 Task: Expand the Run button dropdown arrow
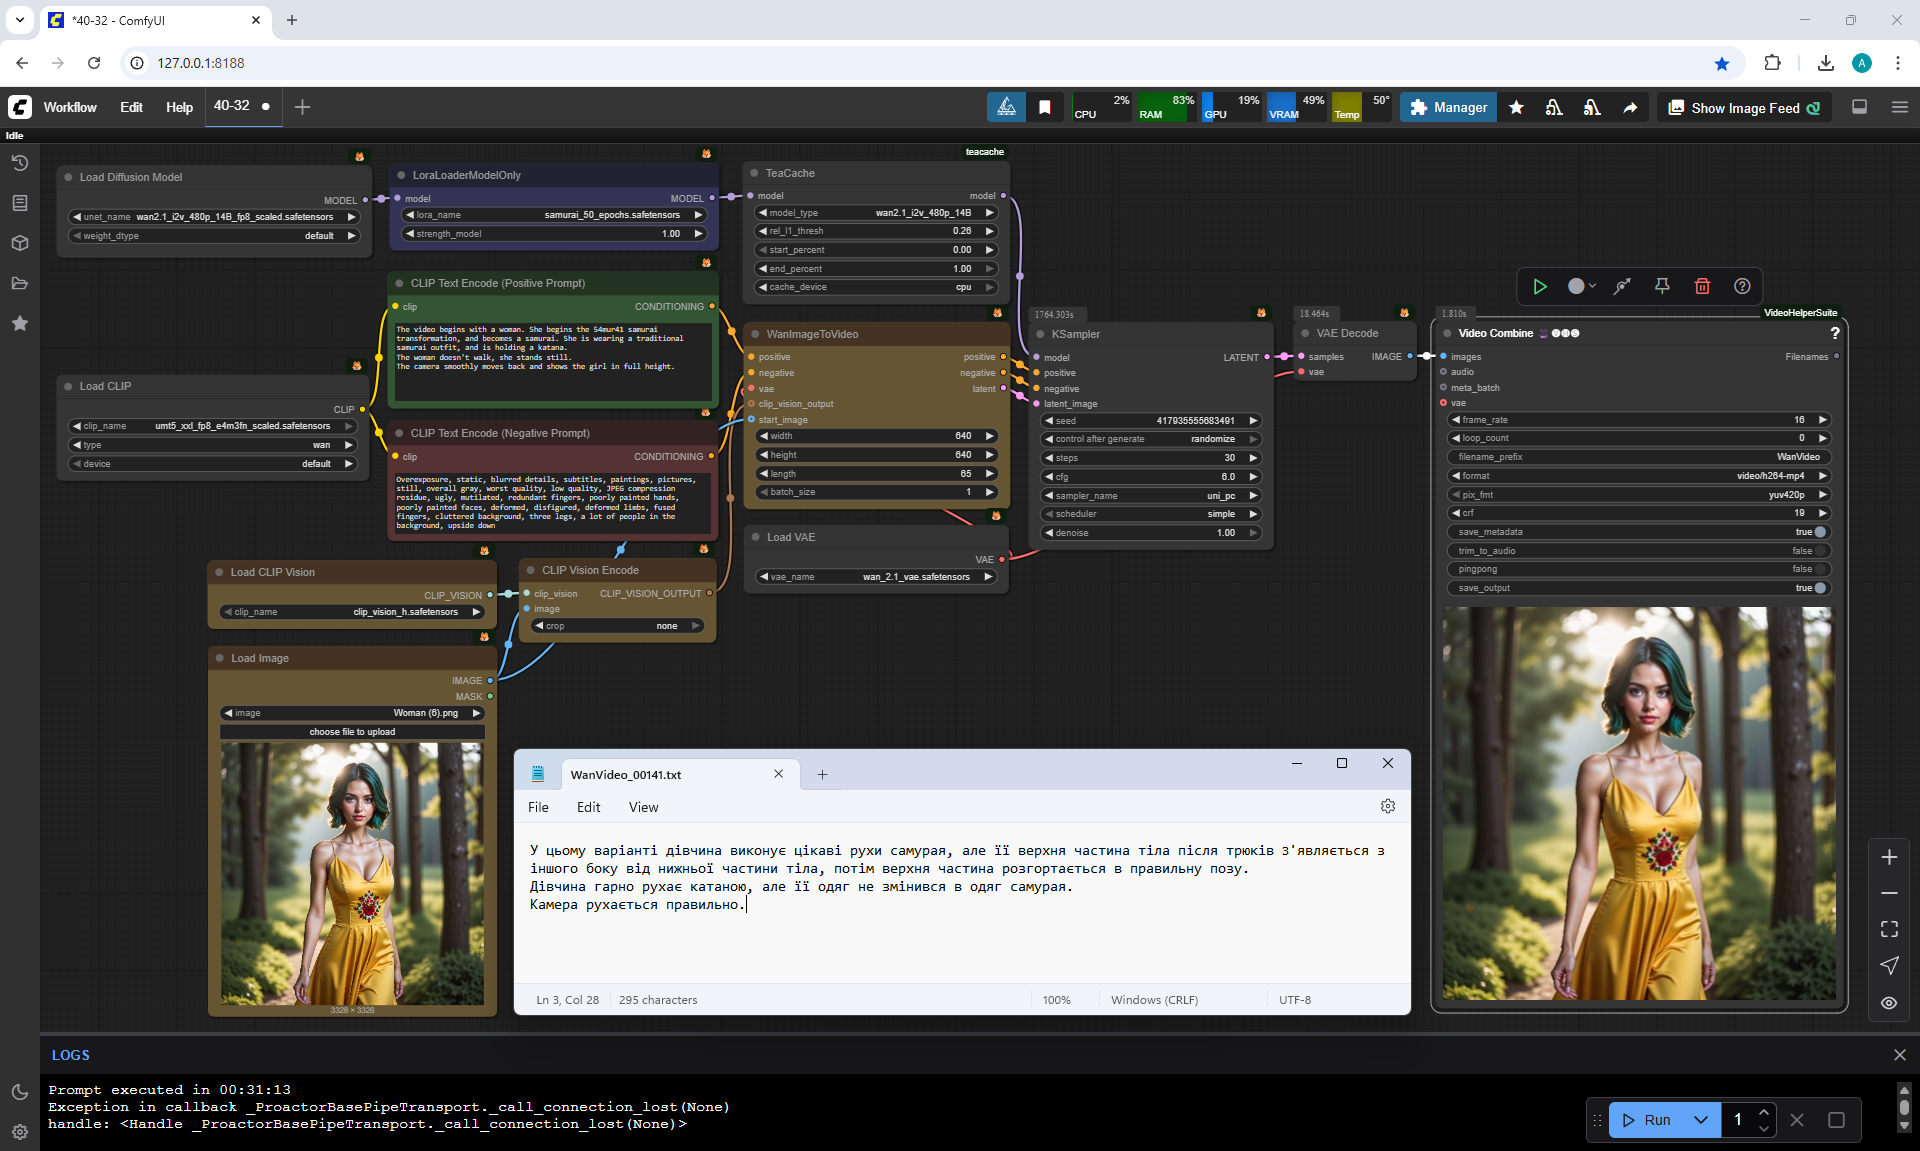(1700, 1120)
